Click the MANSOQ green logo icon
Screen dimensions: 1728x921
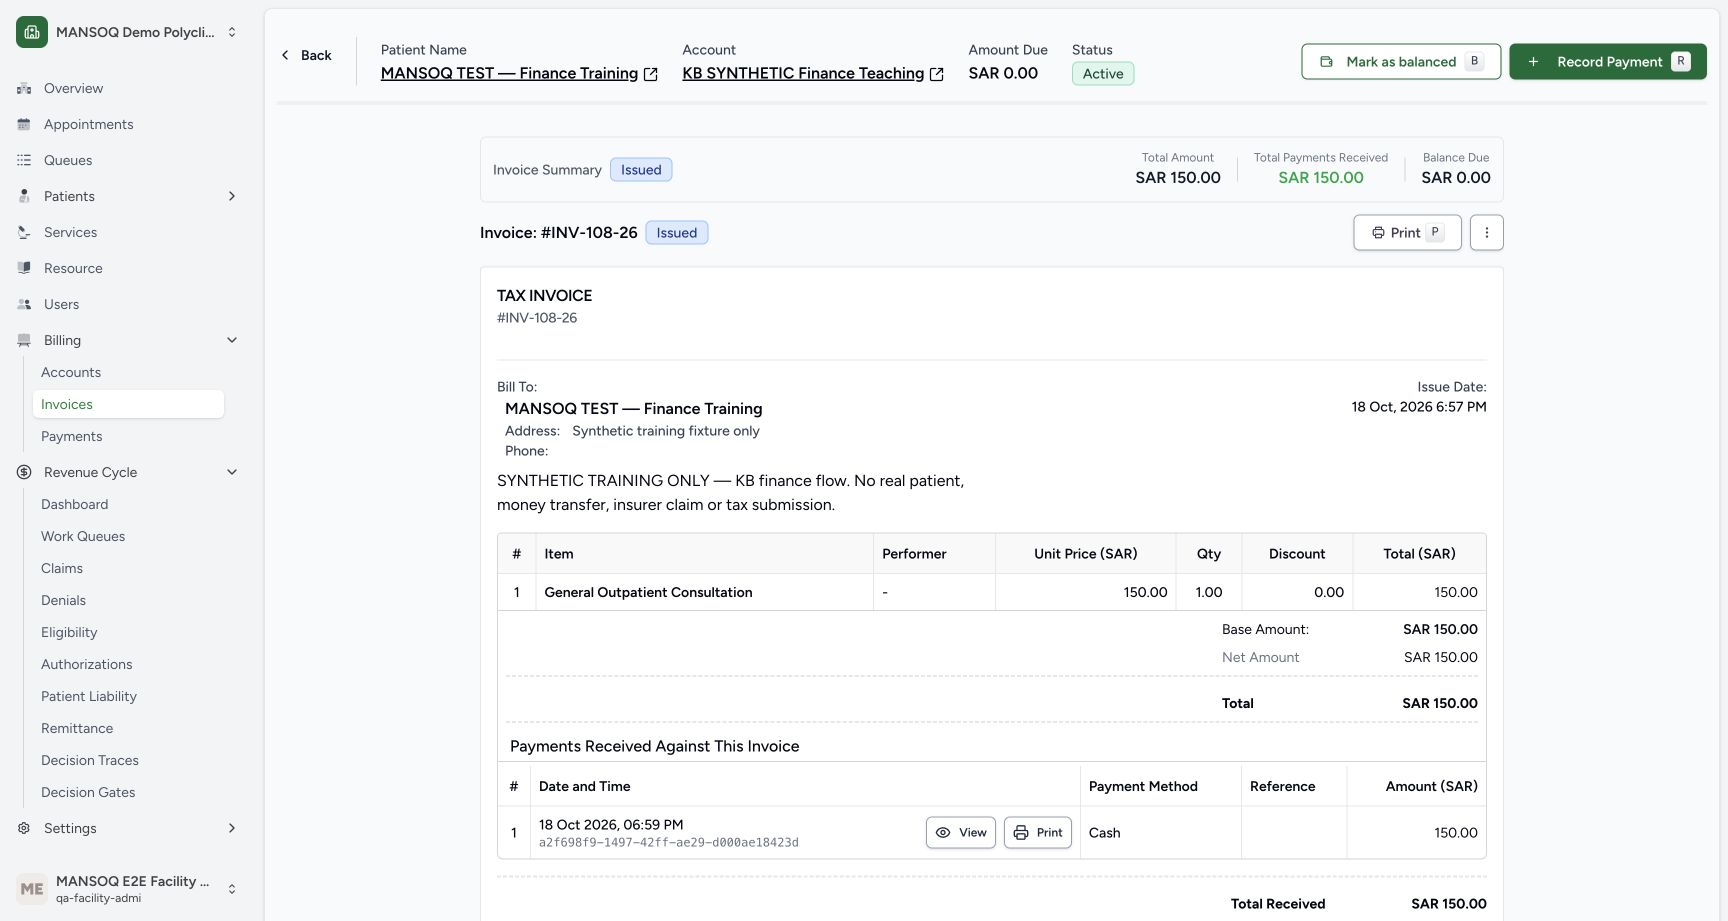(x=32, y=32)
